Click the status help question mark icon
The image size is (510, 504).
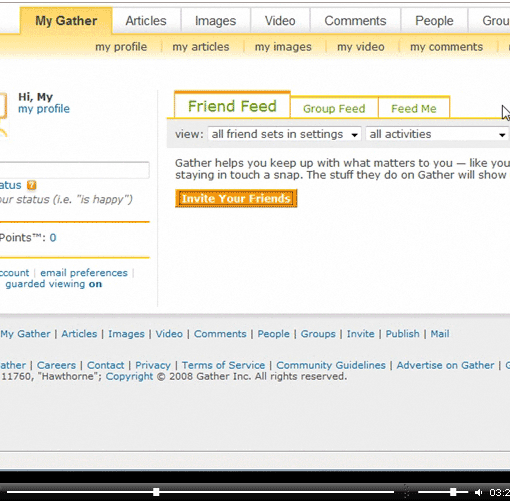tap(31, 185)
